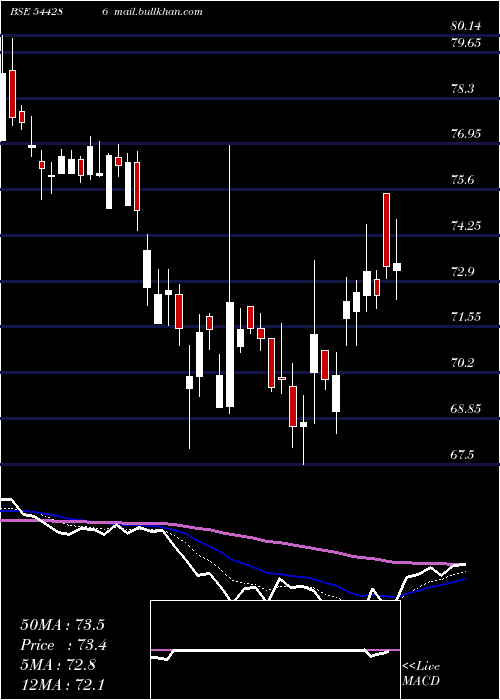Image resolution: width=500 pixels, height=700 pixels.
Task: Click the 5MA : 72.8 readout
Action: pyautogui.click(x=58, y=665)
